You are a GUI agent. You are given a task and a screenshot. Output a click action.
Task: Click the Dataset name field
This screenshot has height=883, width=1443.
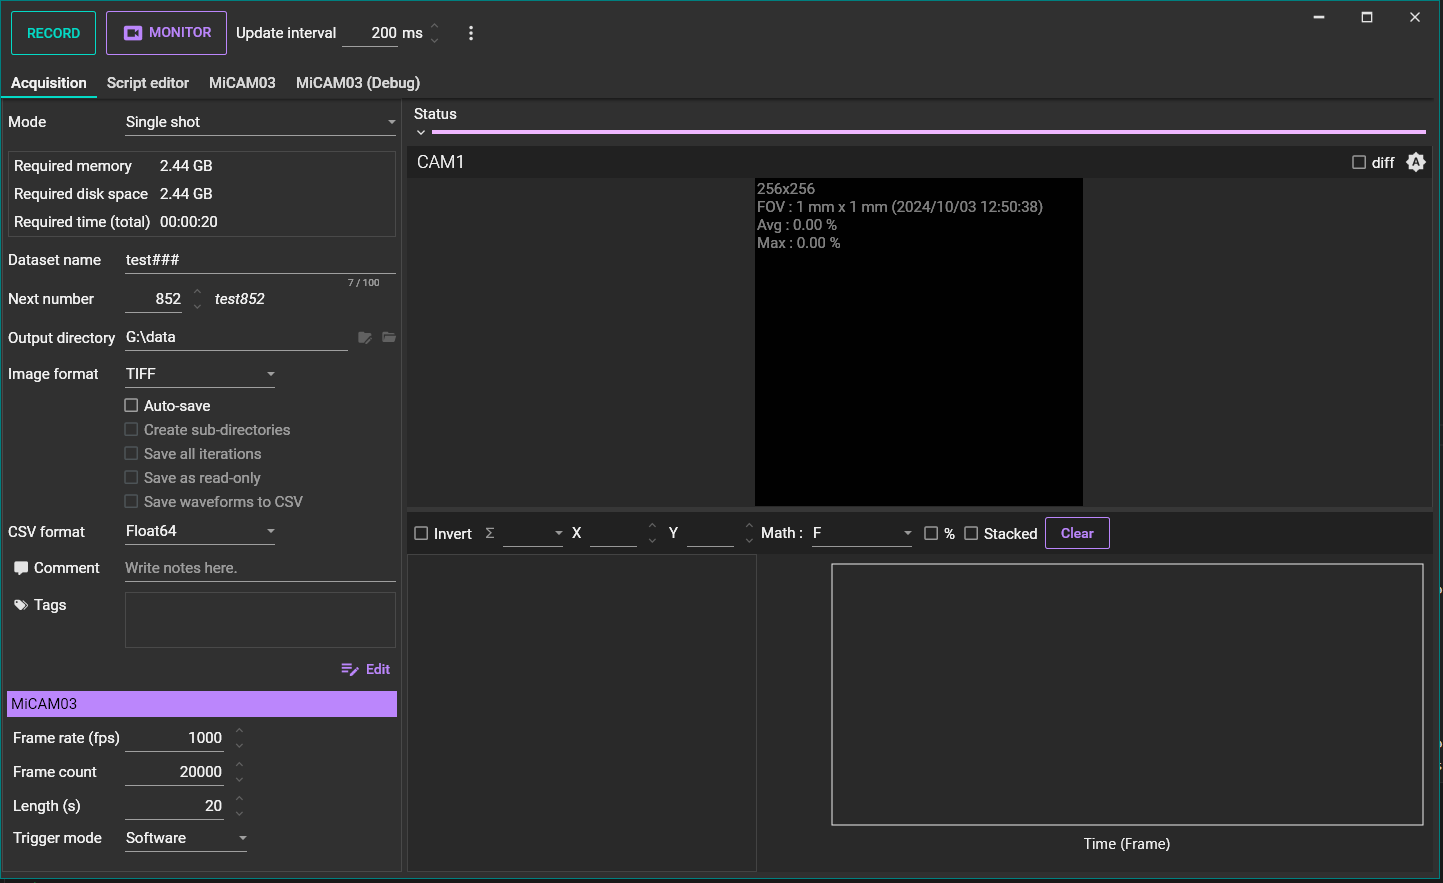(260, 260)
